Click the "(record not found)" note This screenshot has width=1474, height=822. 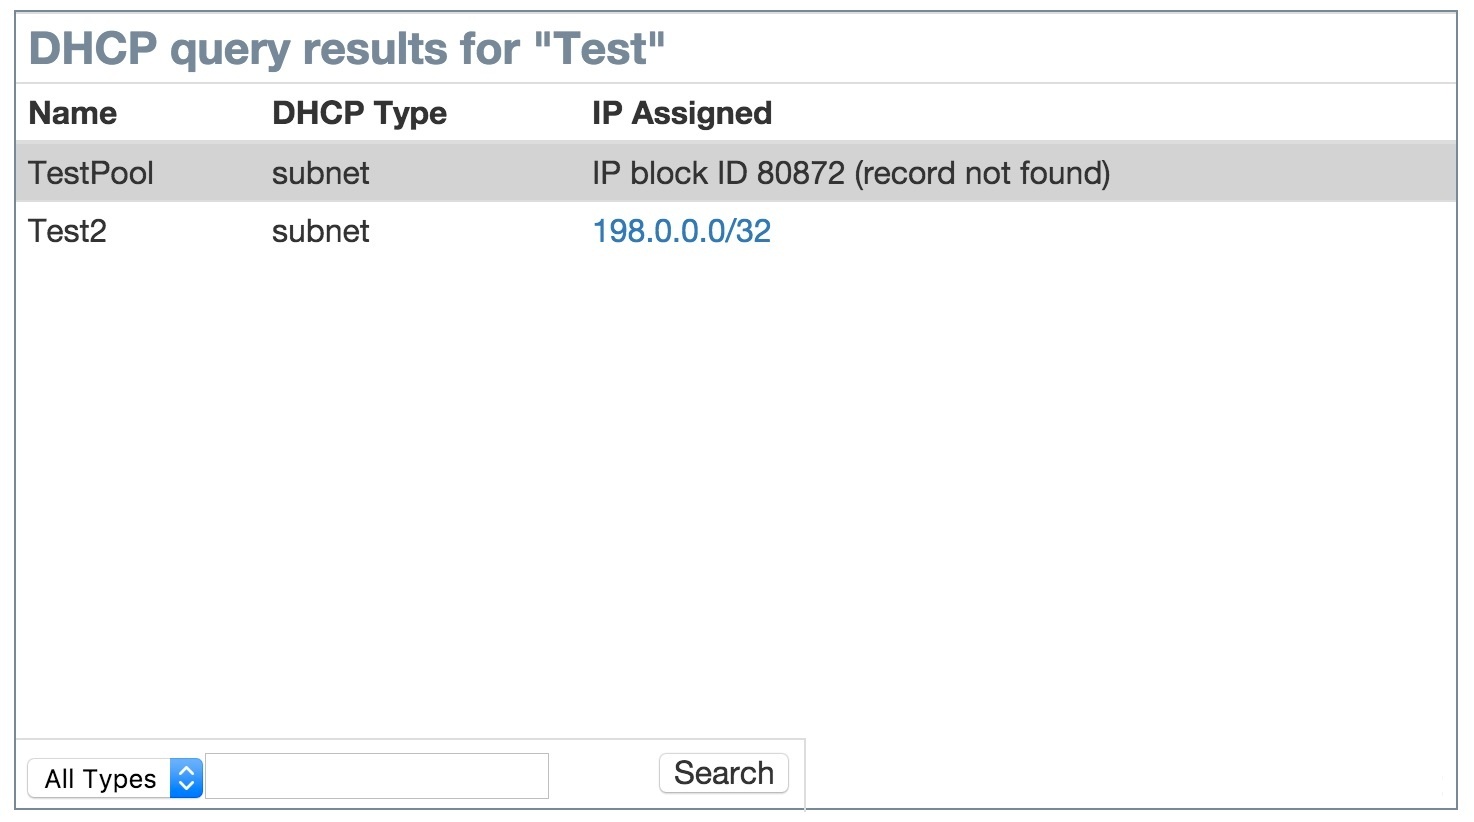982,173
